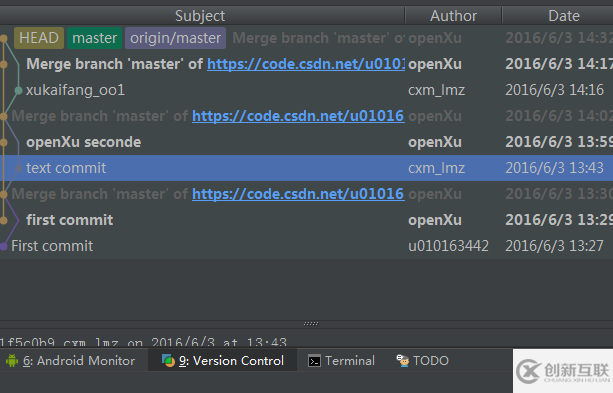Click date 2016/6/3 13:27
The width and height of the screenshot is (613, 393).
554,246
